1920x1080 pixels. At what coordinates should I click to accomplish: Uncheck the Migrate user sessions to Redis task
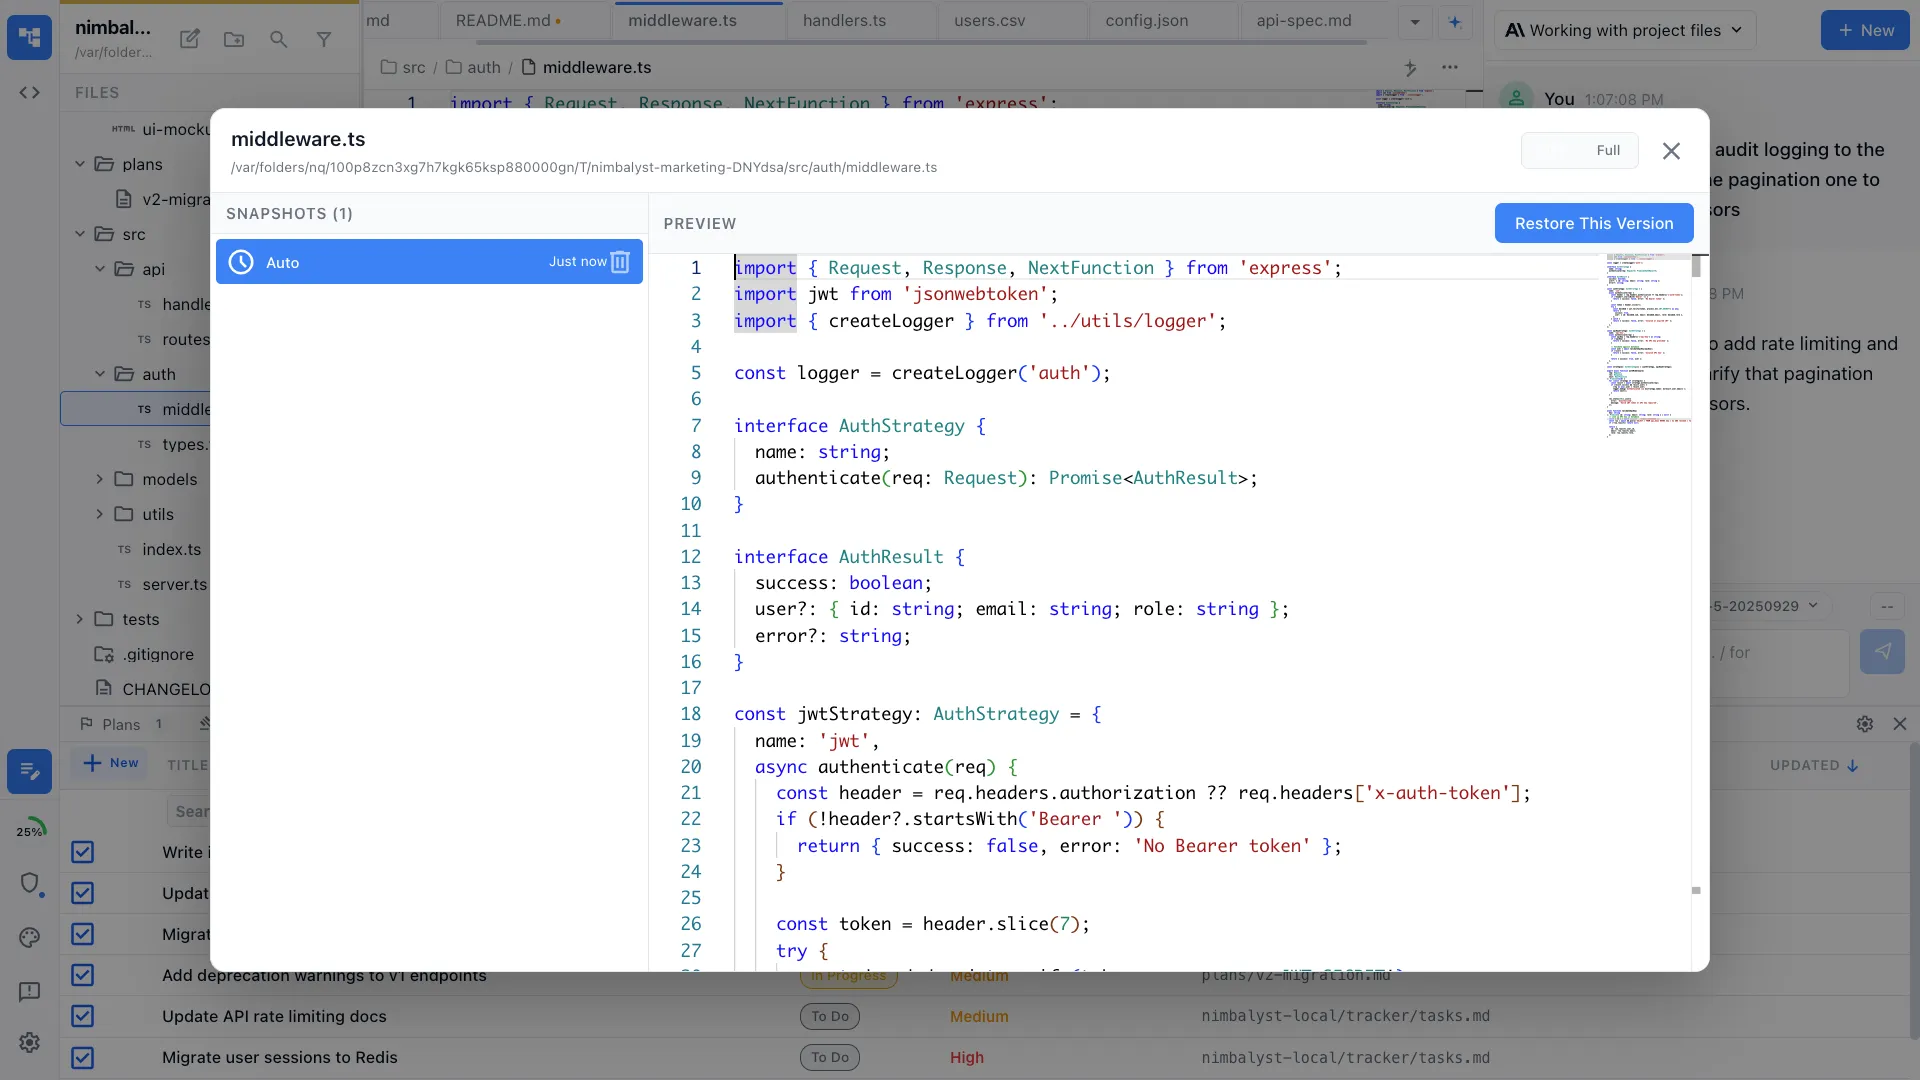pyautogui.click(x=83, y=1057)
